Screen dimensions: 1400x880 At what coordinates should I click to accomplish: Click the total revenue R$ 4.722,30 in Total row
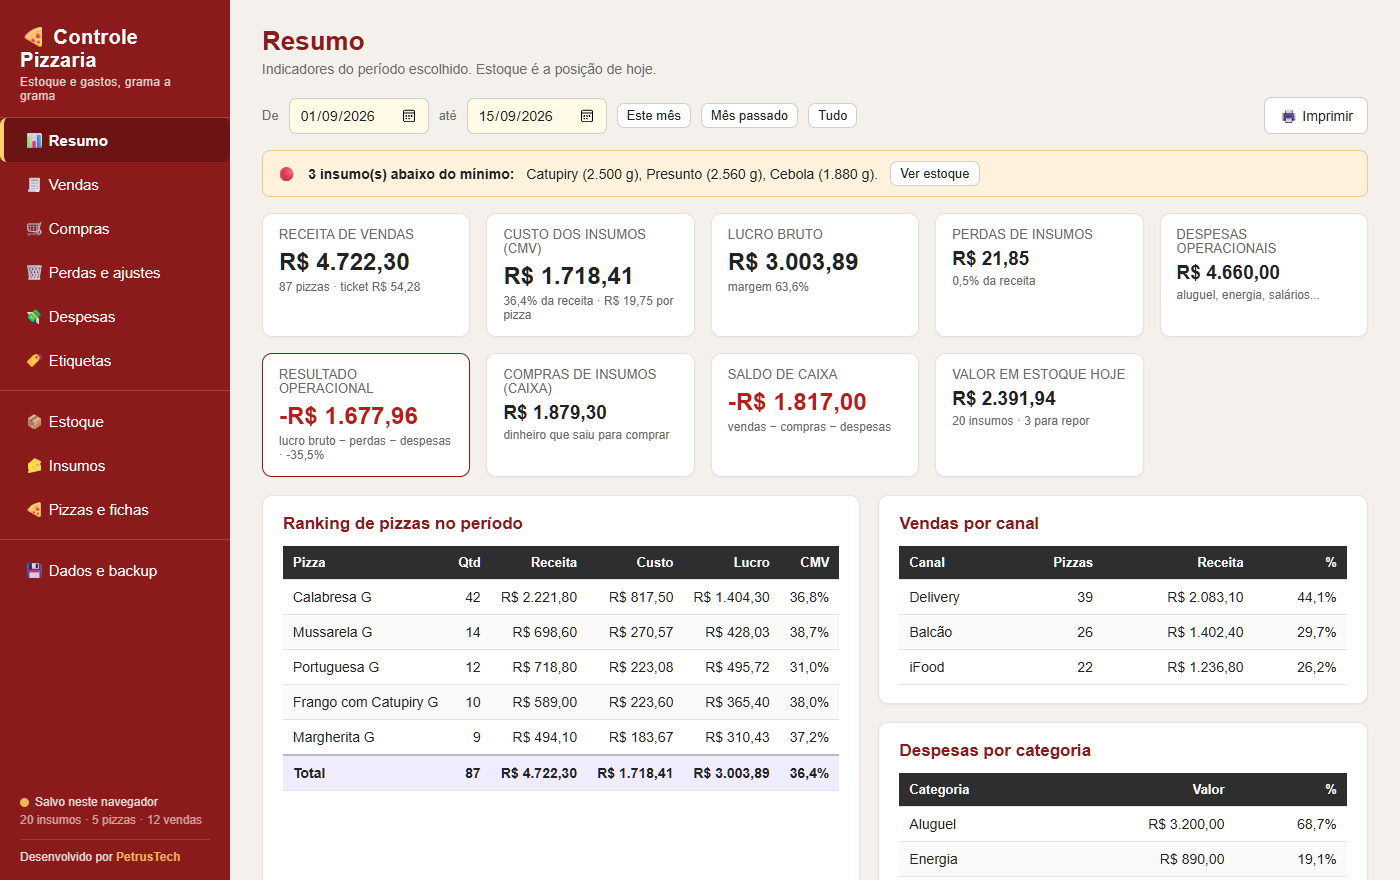click(x=539, y=773)
